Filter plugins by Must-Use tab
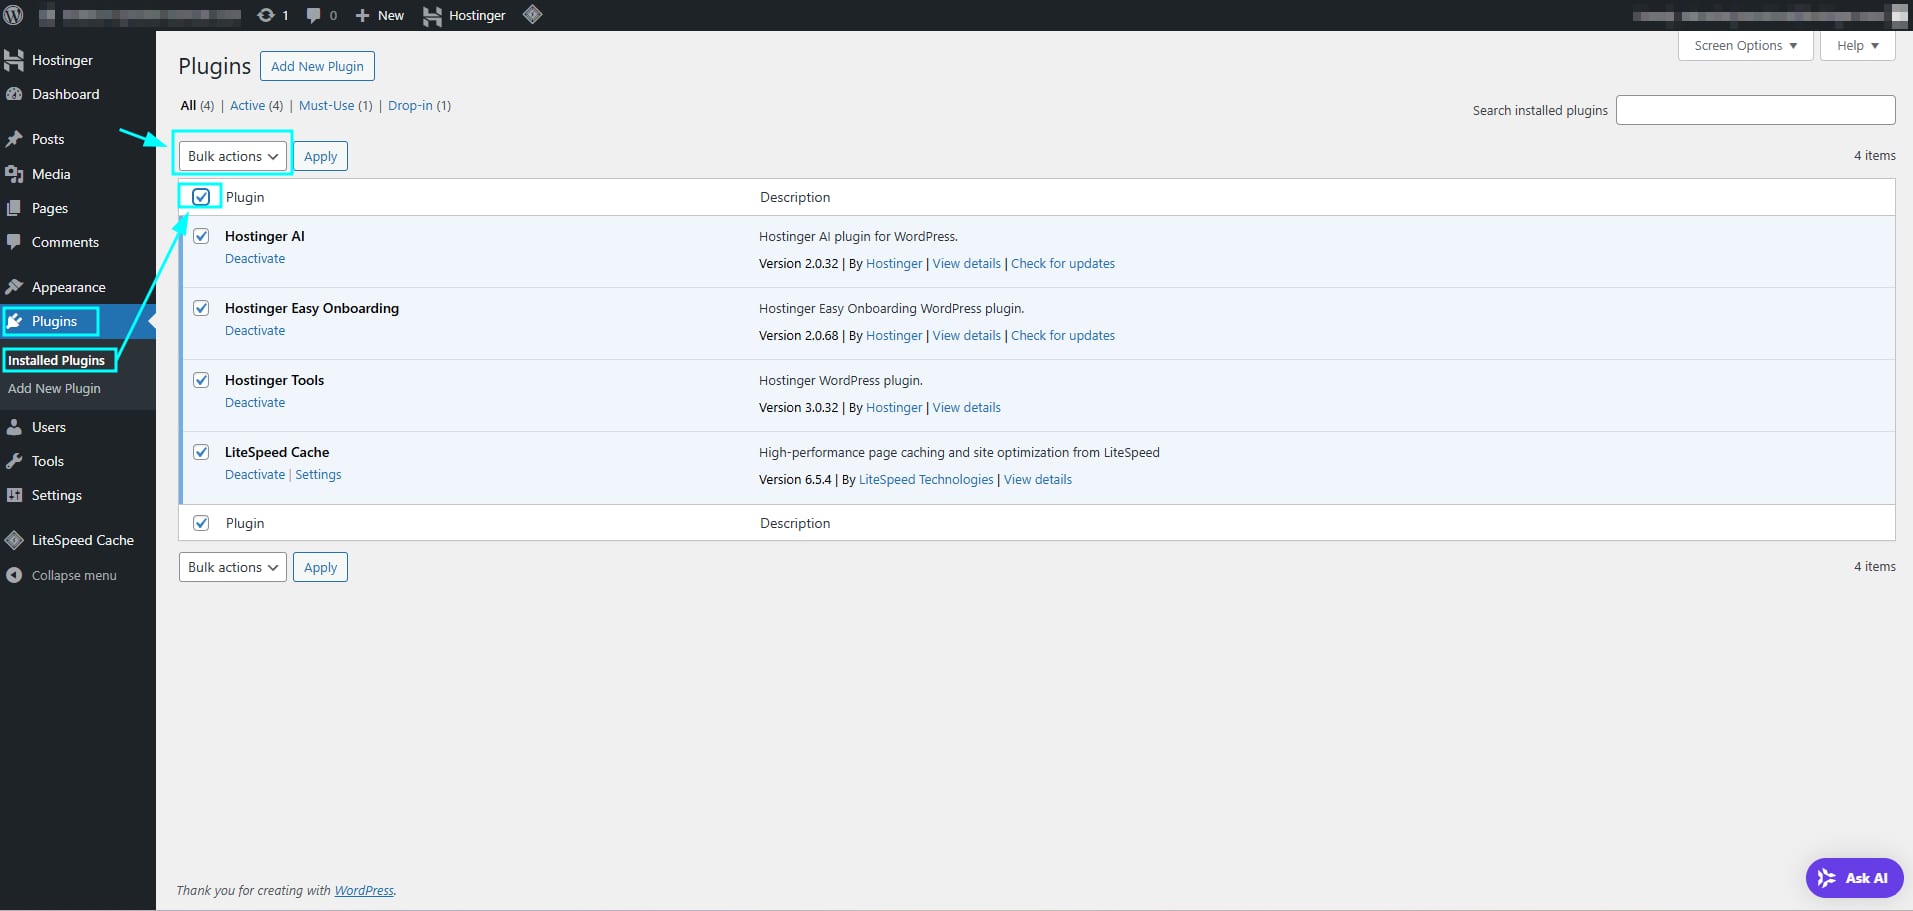 tap(326, 105)
